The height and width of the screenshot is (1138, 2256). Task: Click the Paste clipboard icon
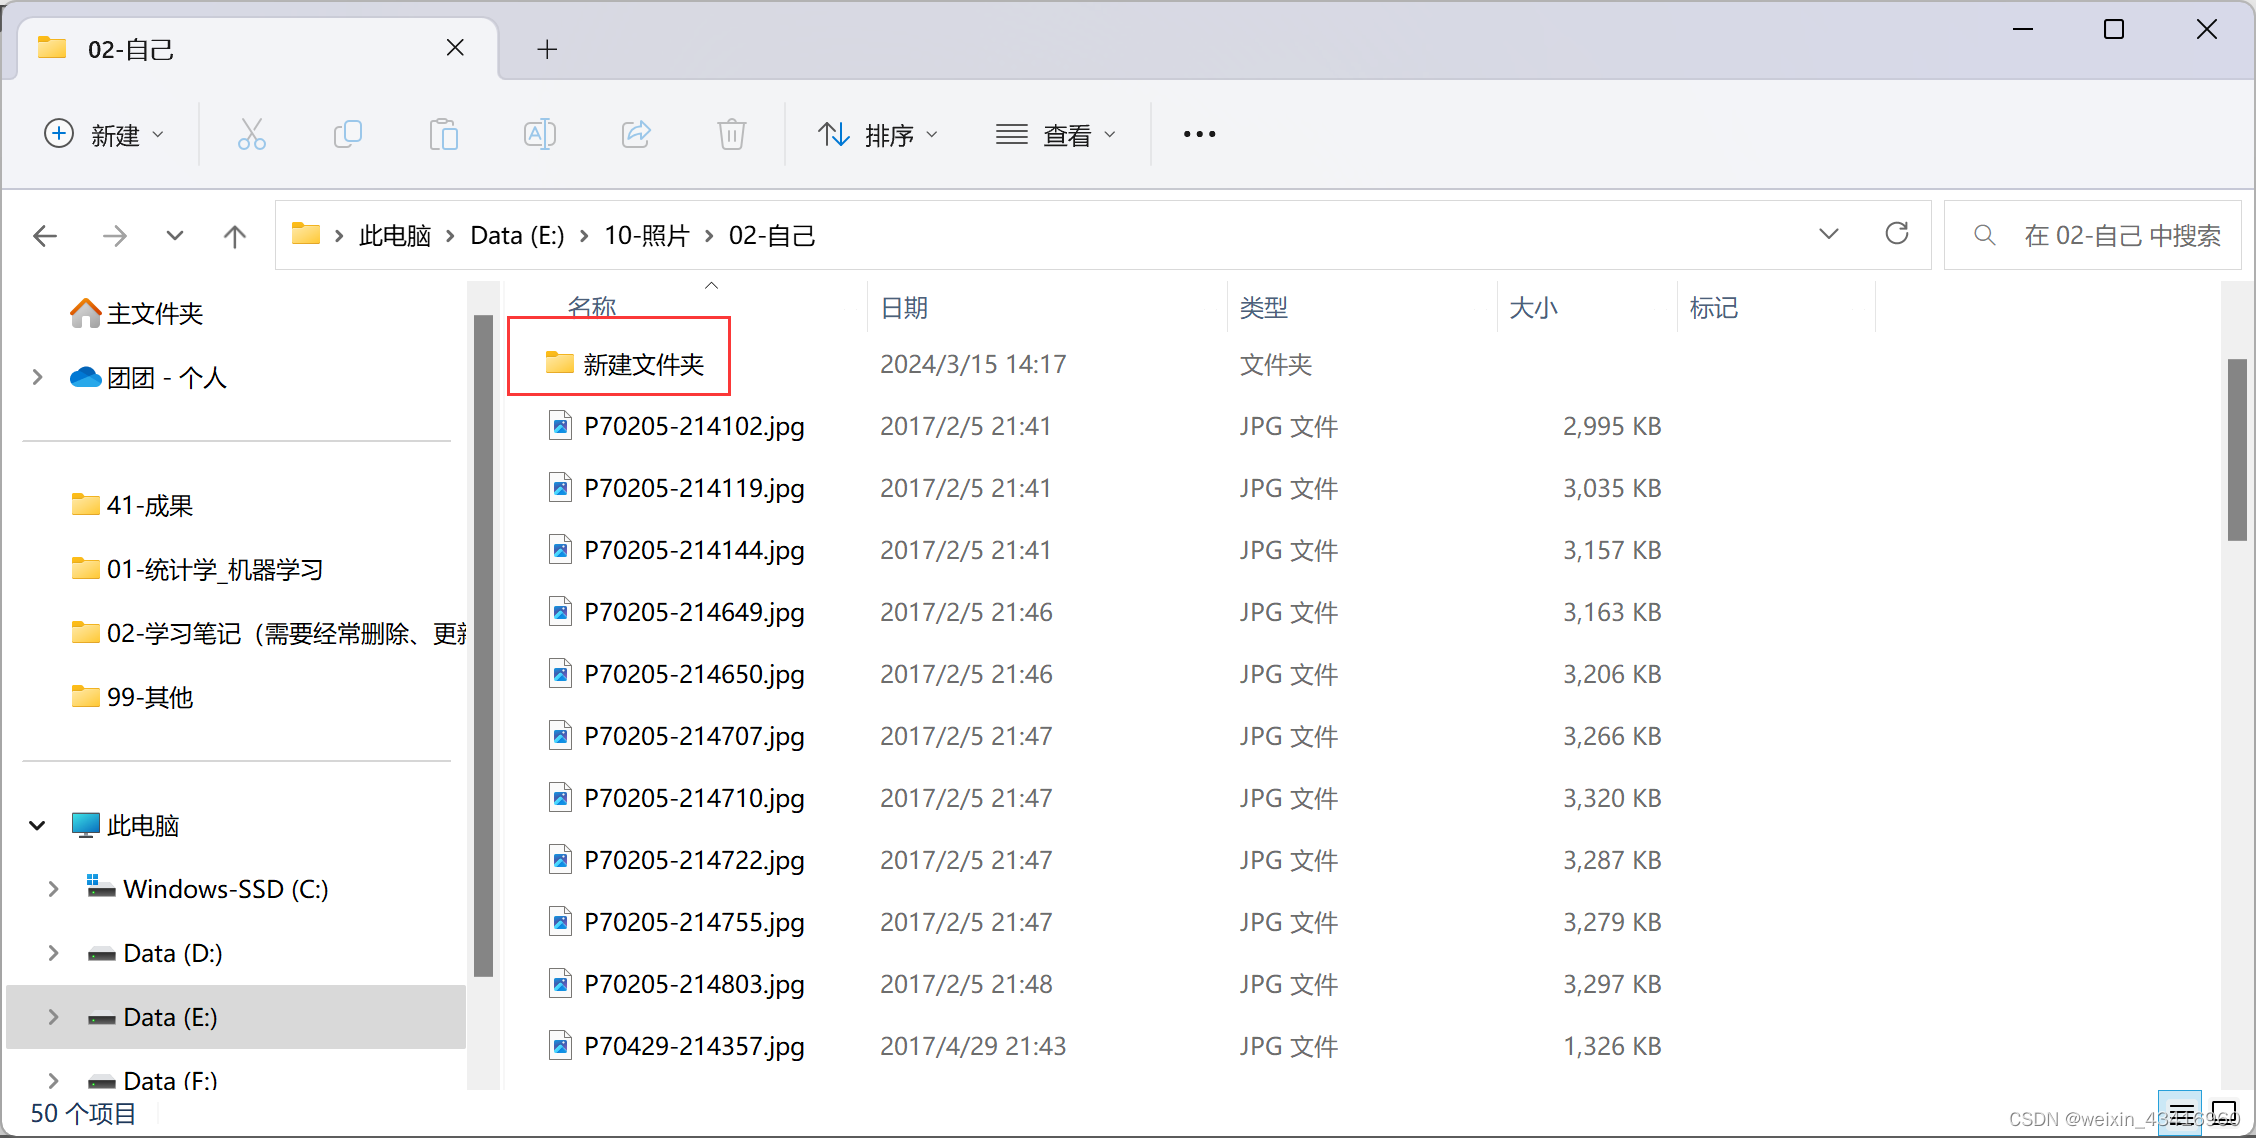[x=443, y=134]
